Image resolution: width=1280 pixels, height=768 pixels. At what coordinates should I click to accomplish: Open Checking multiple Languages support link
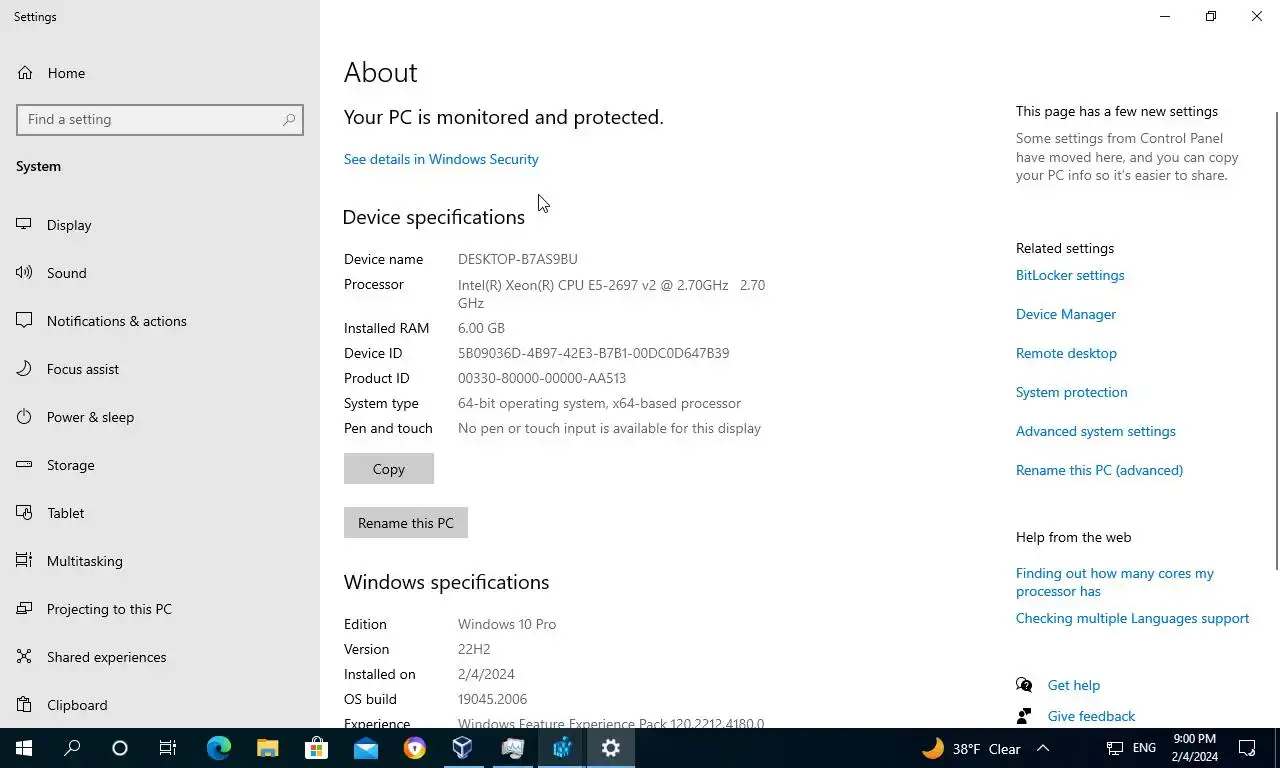click(x=1132, y=618)
